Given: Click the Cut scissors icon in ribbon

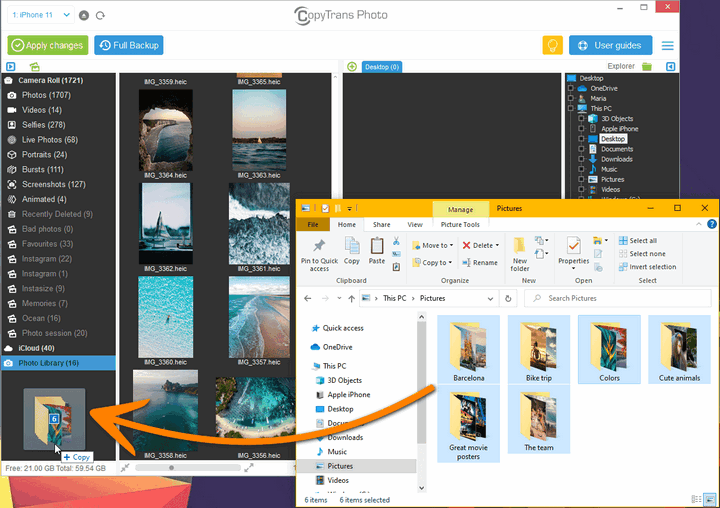Looking at the screenshot, I should [396, 241].
